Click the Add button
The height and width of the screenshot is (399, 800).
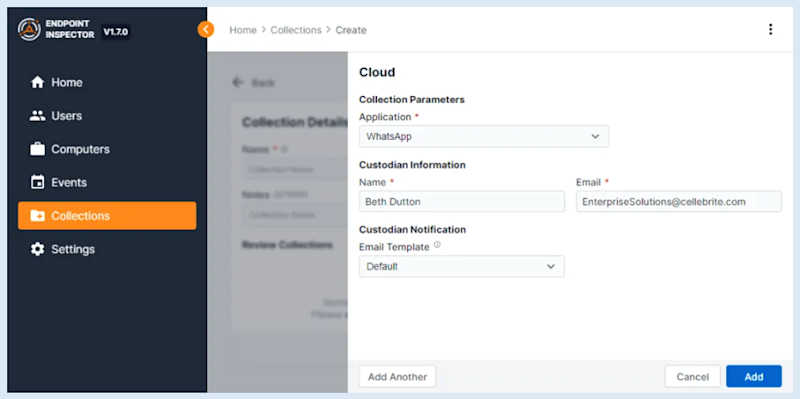click(x=754, y=377)
